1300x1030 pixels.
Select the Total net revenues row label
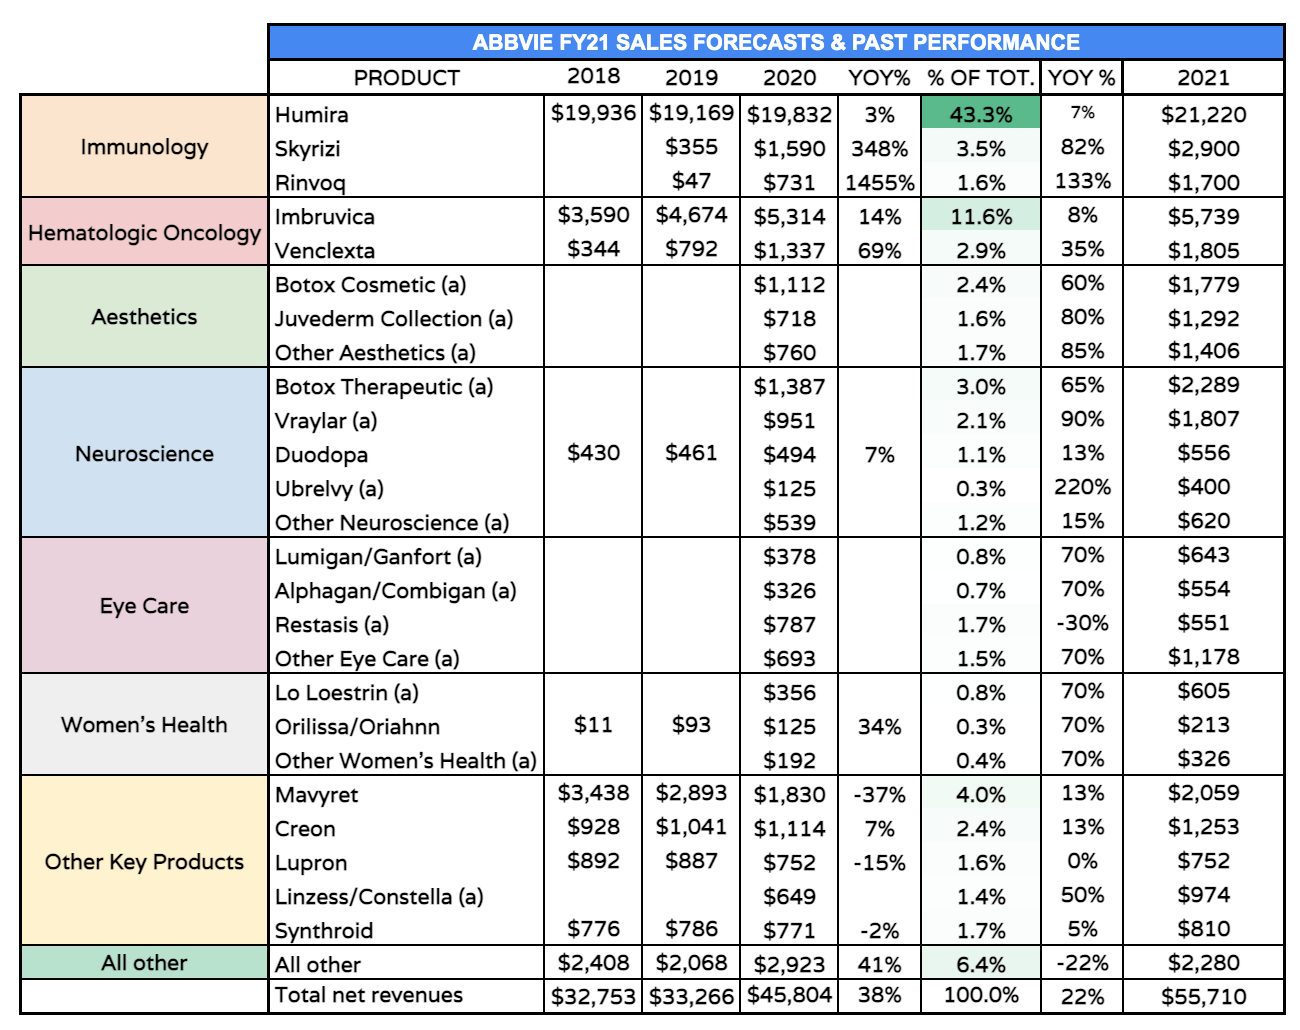tap(369, 995)
